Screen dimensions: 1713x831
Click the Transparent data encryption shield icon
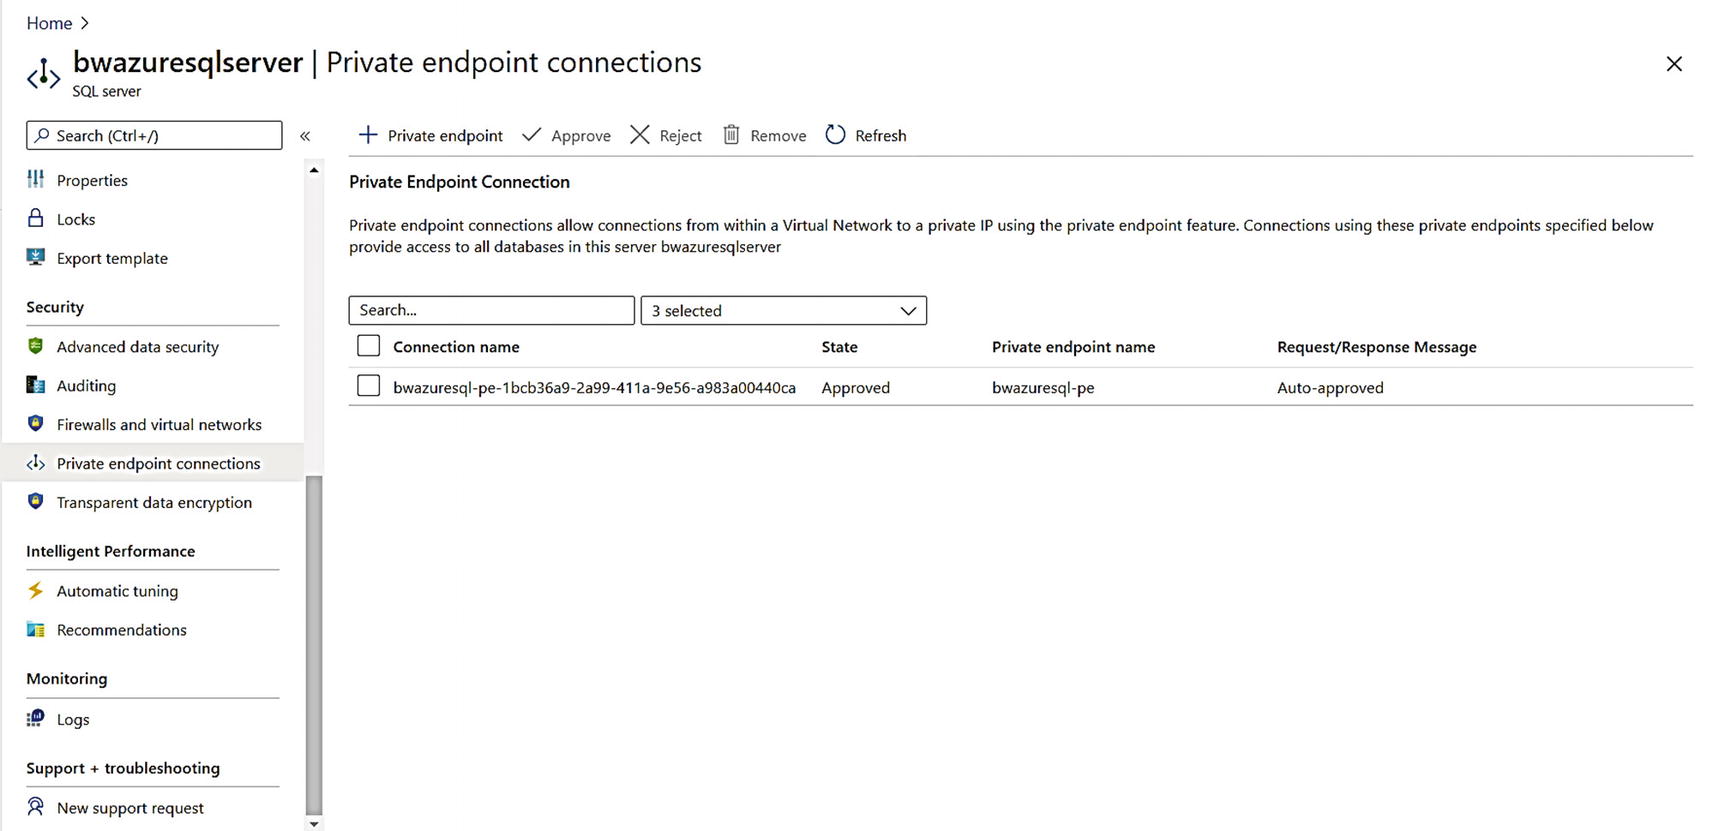[36, 501]
